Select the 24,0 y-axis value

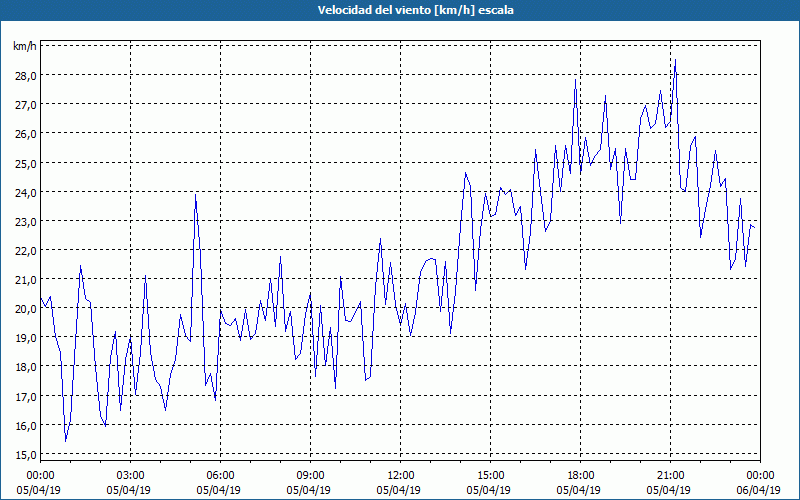click(x=25, y=192)
